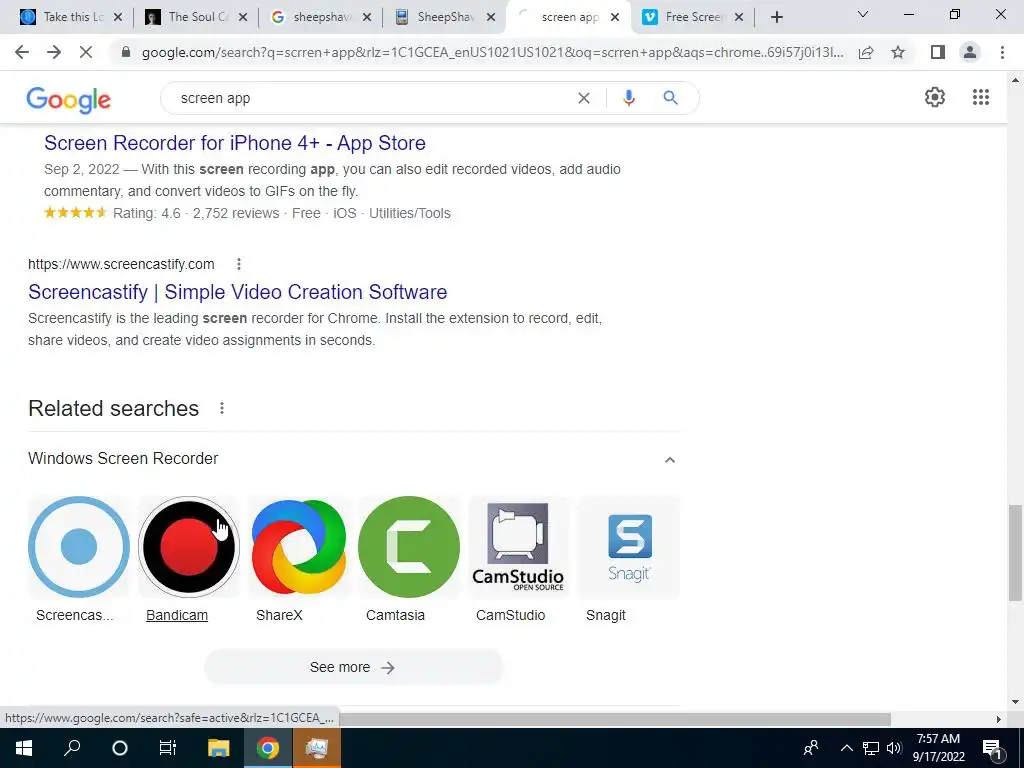
Task: Open options for screencastify.com result
Action: pyautogui.click(x=239, y=264)
